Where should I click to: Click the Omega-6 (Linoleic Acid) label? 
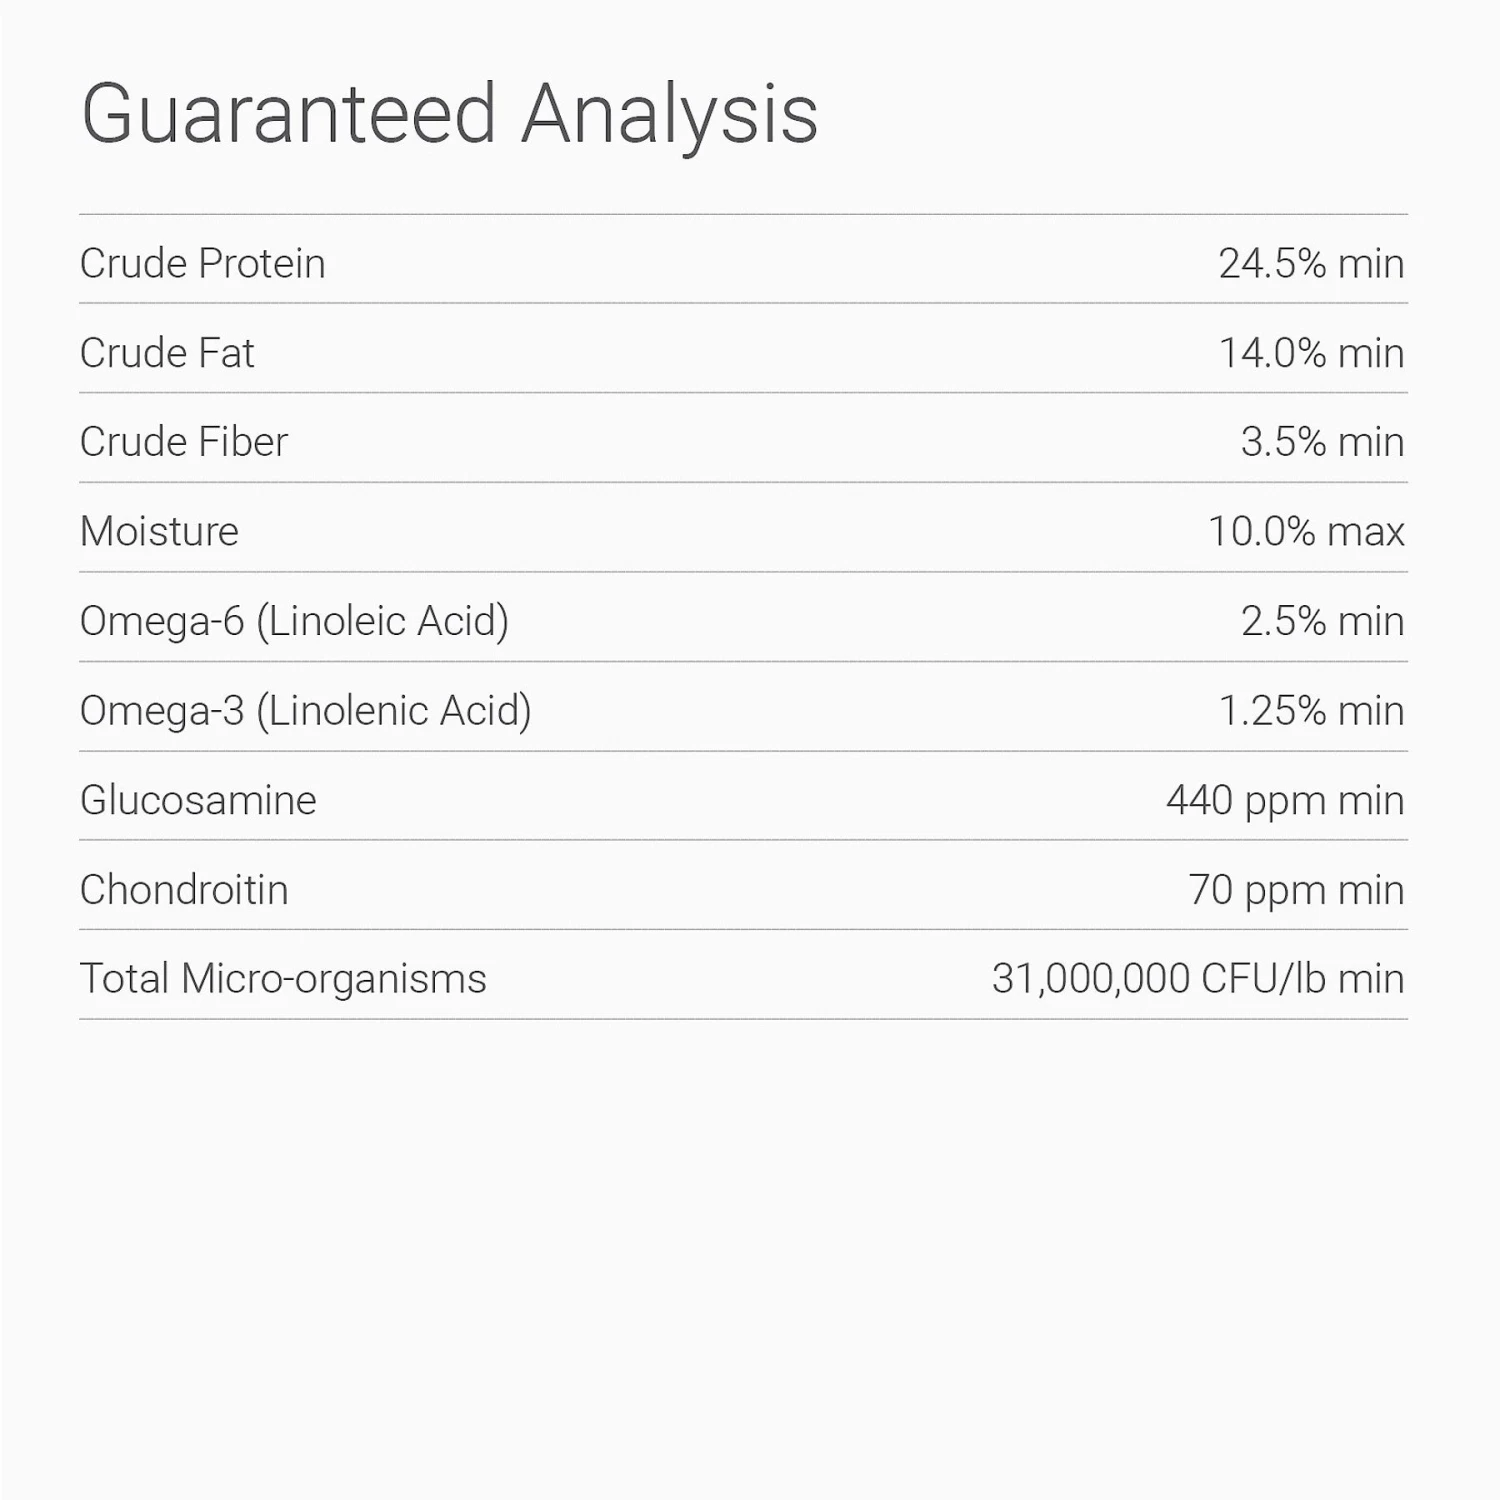point(294,621)
